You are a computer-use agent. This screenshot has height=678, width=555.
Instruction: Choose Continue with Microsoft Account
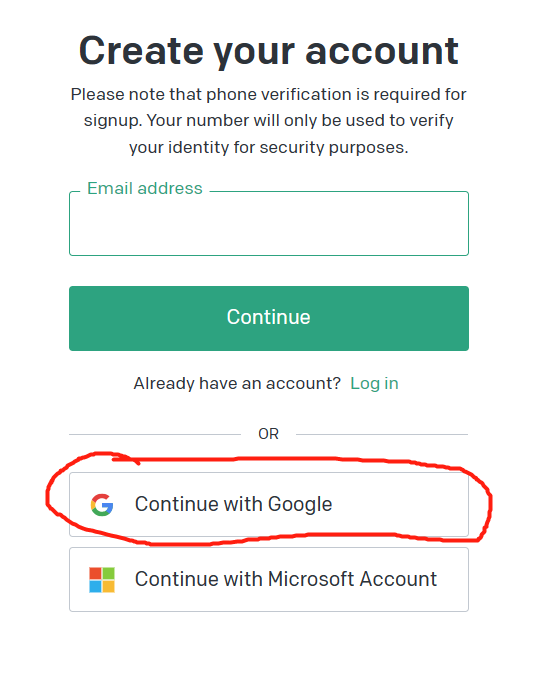(269, 579)
